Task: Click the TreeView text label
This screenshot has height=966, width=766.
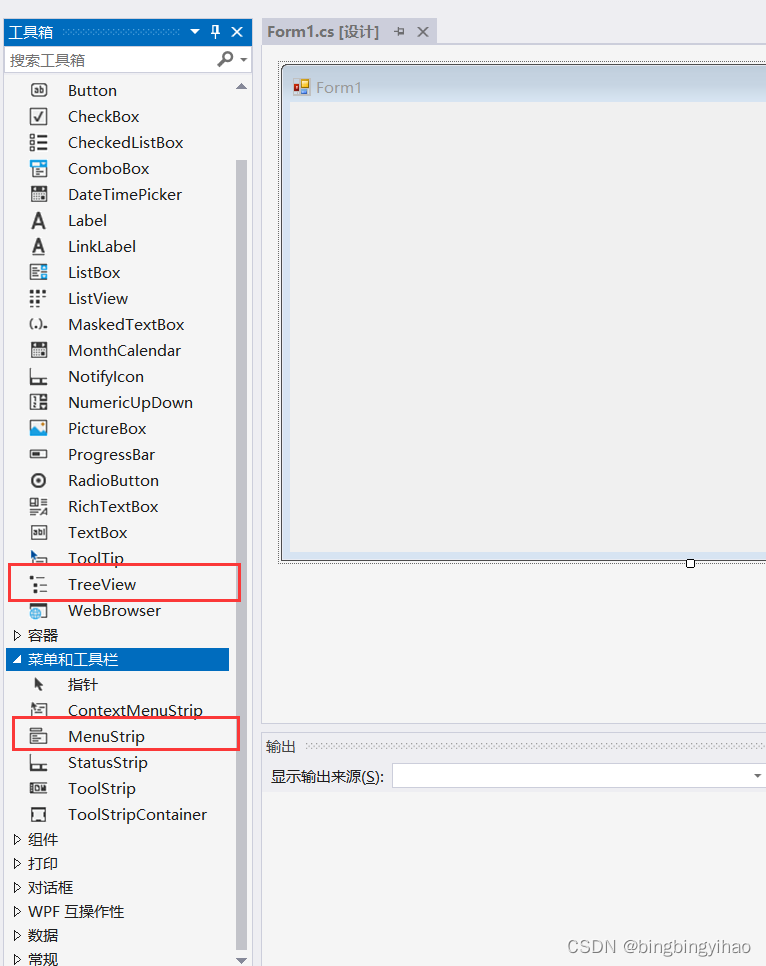Action: pos(102,585)
